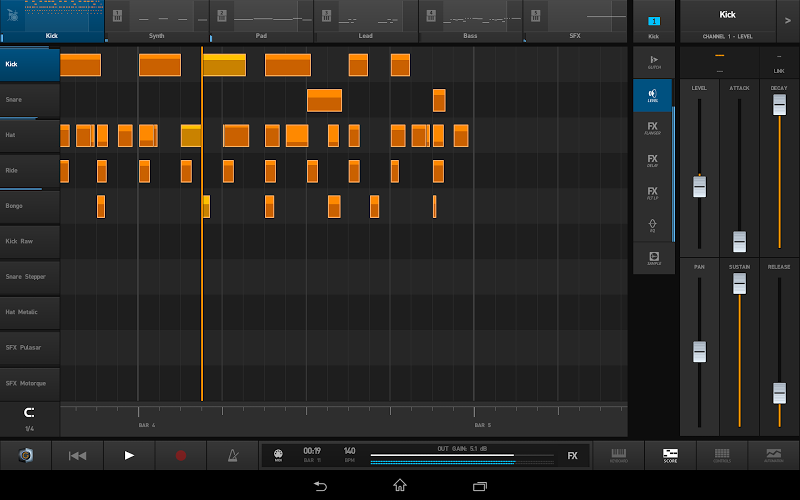Screen dimensions: 800x500
Task: Select the Kick row in track list
Action: [30, 64]
